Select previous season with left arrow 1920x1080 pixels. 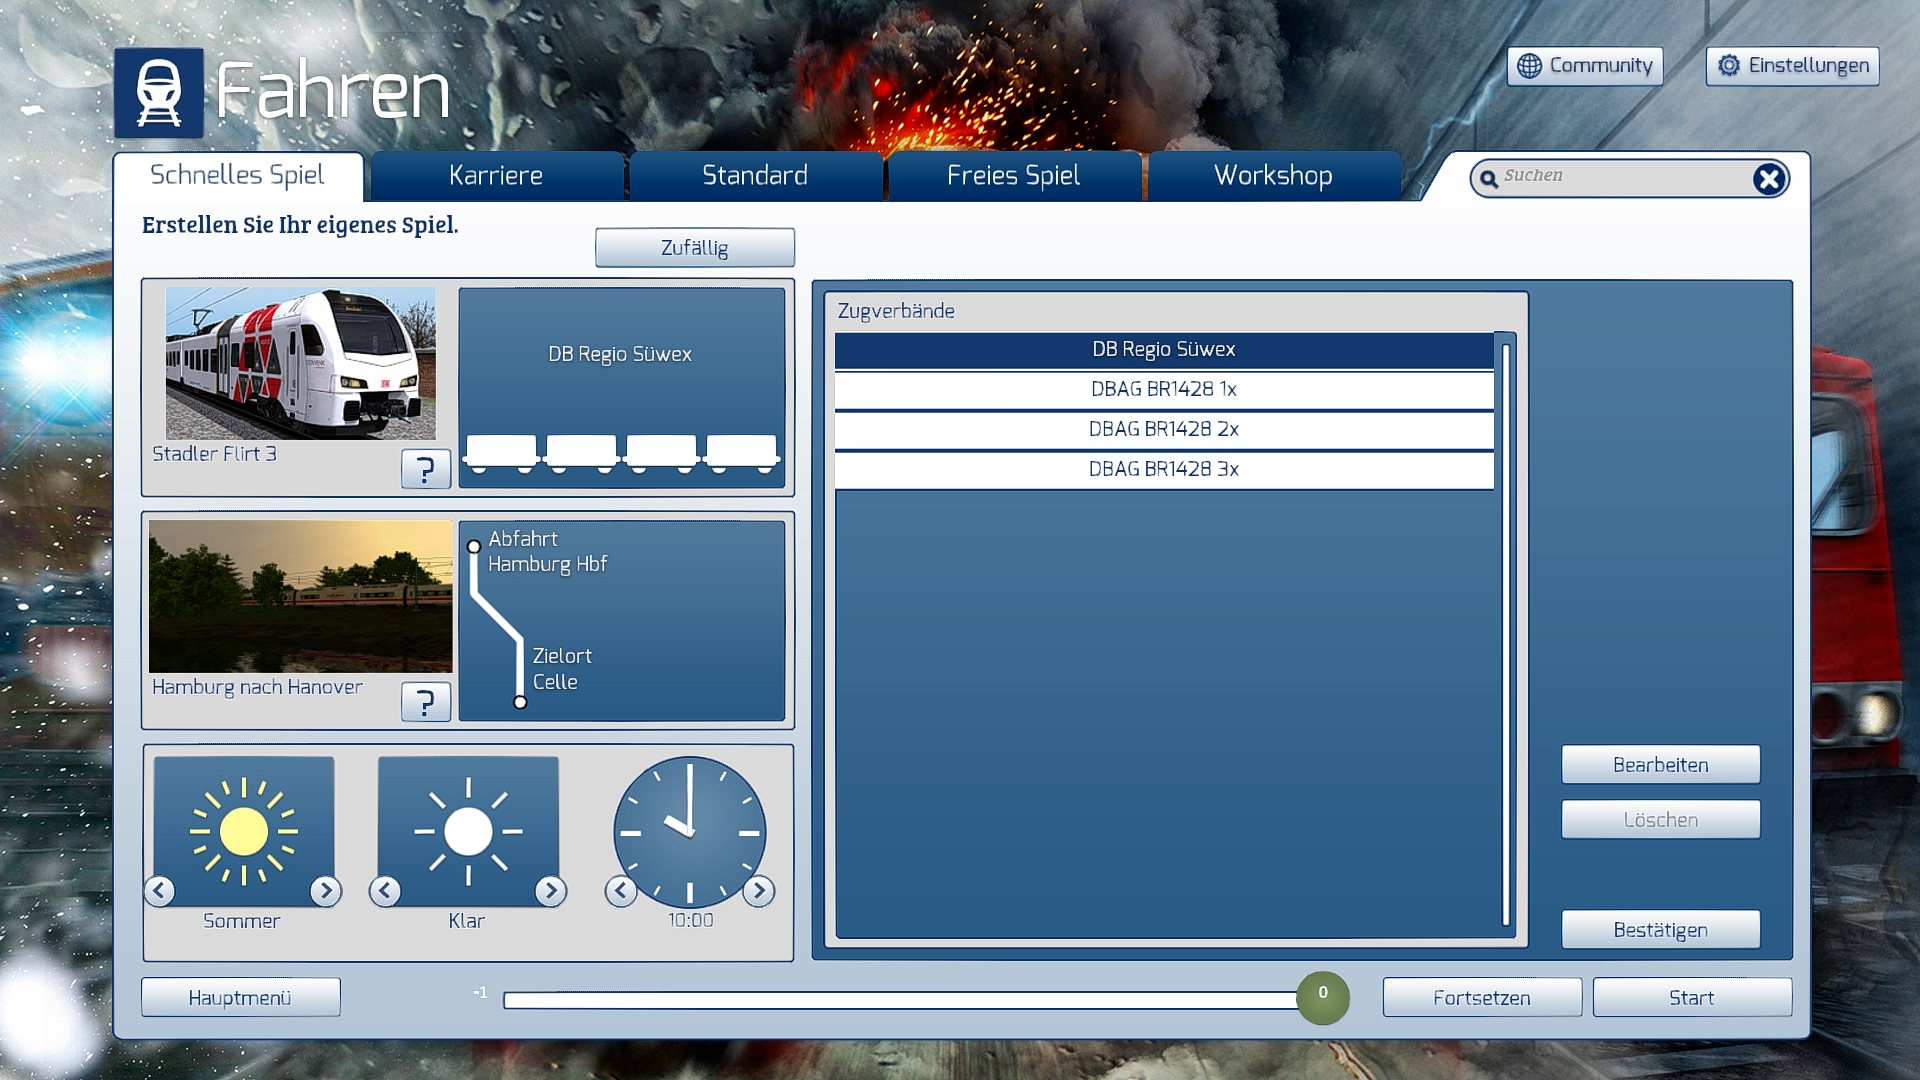point(160,890)
